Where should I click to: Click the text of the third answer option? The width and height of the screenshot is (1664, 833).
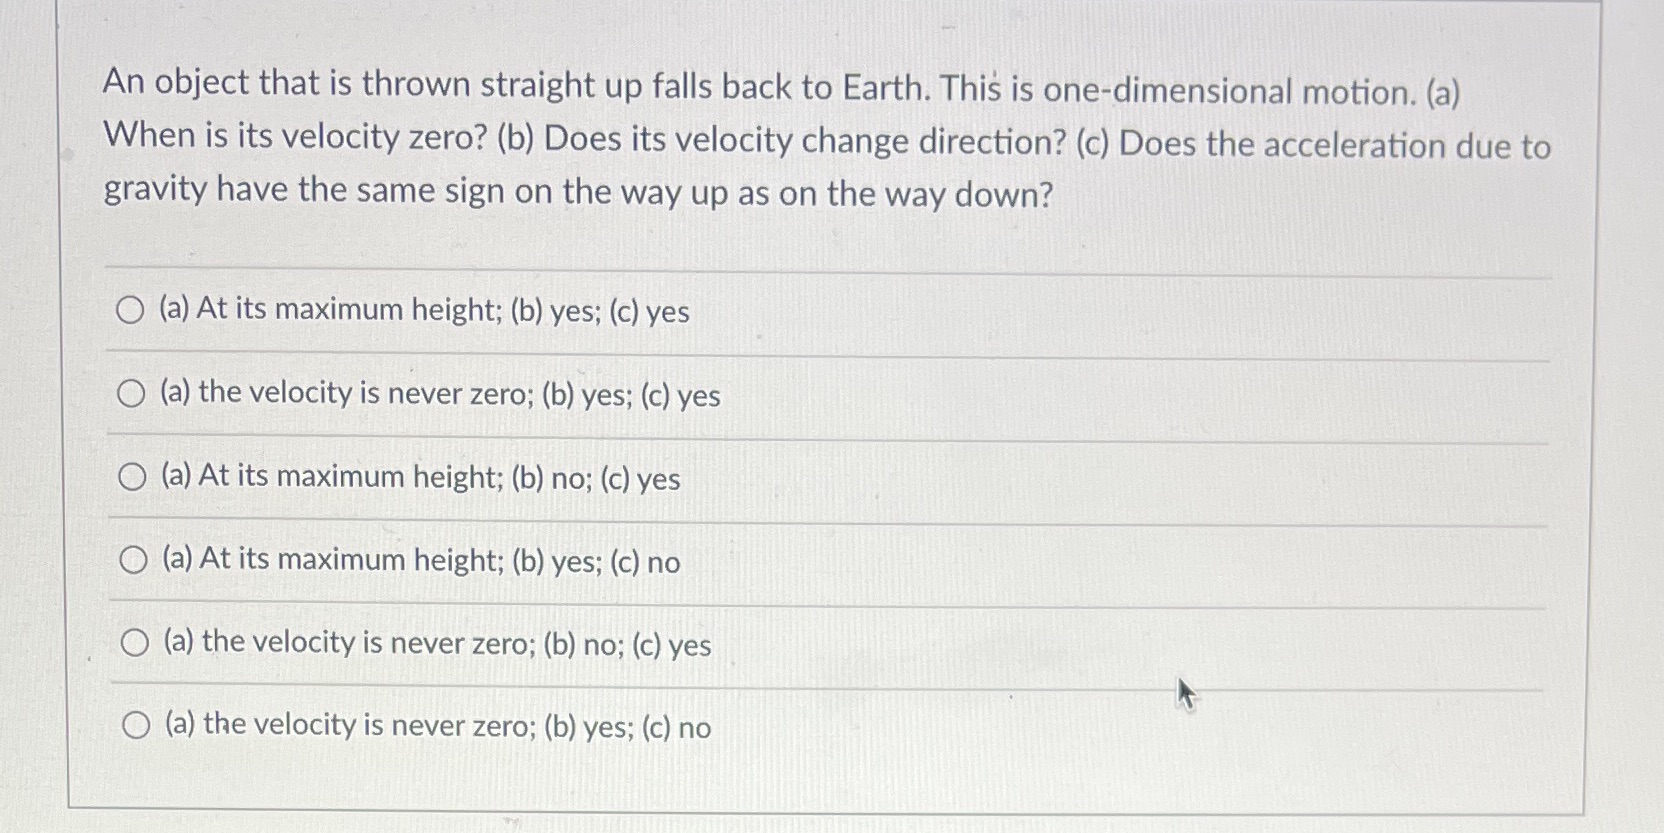[x=418, y=480]
